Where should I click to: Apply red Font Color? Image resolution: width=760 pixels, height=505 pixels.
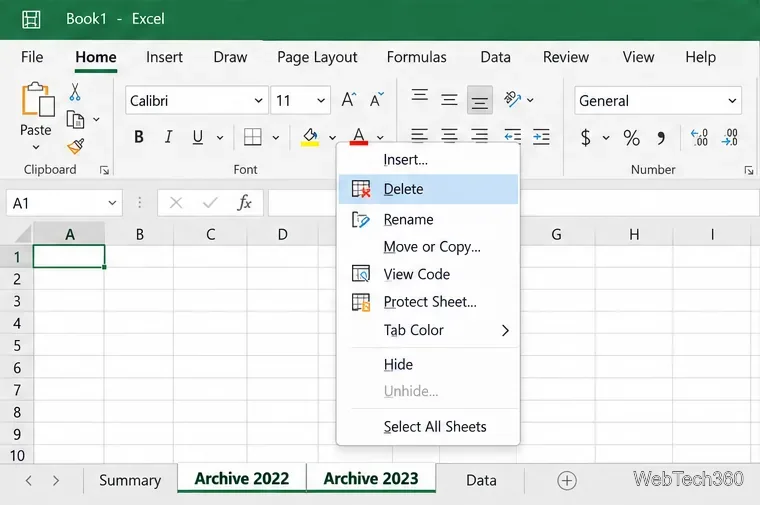359,137
